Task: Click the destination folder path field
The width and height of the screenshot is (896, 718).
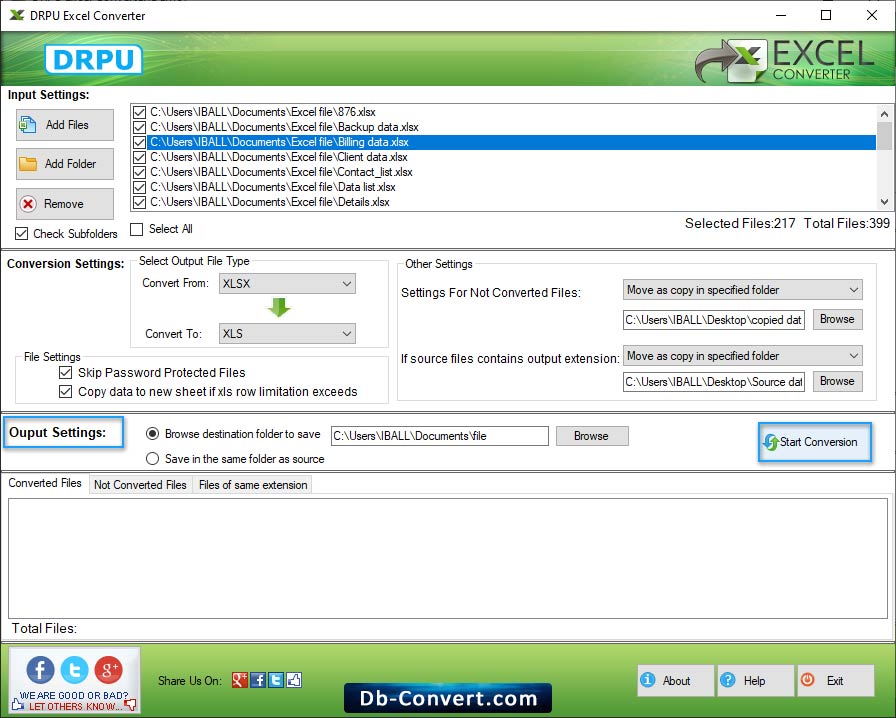Action: (439, 436)
